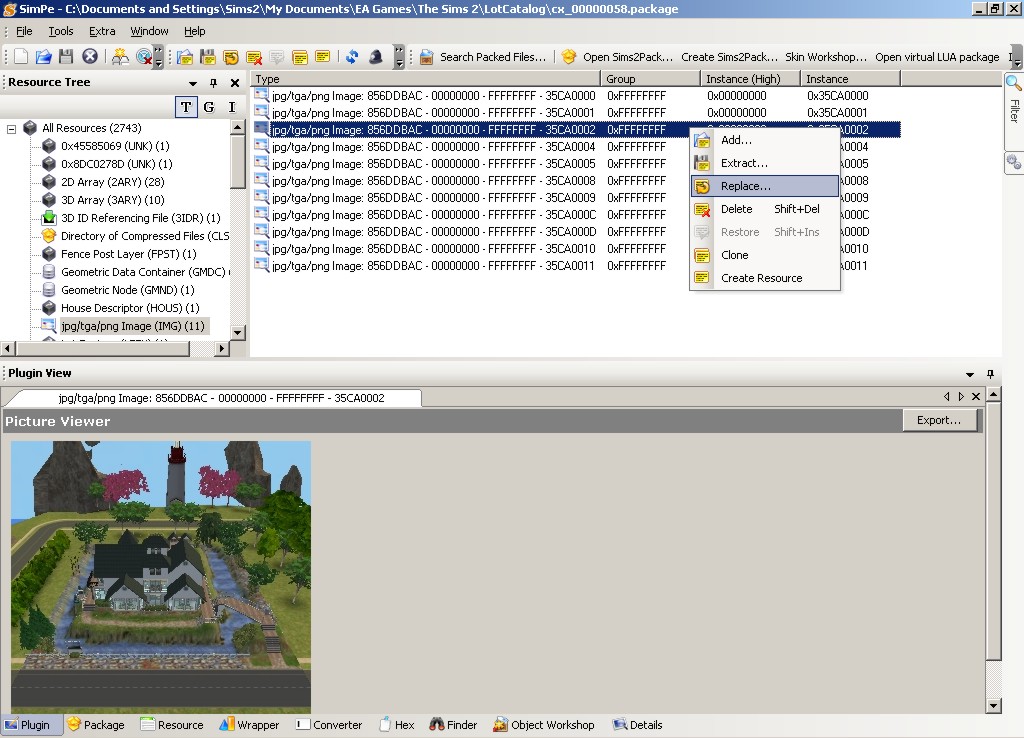The image size is (1024, 738).
Task: Choose Replace... from the context menu
Action: point(746,186)
